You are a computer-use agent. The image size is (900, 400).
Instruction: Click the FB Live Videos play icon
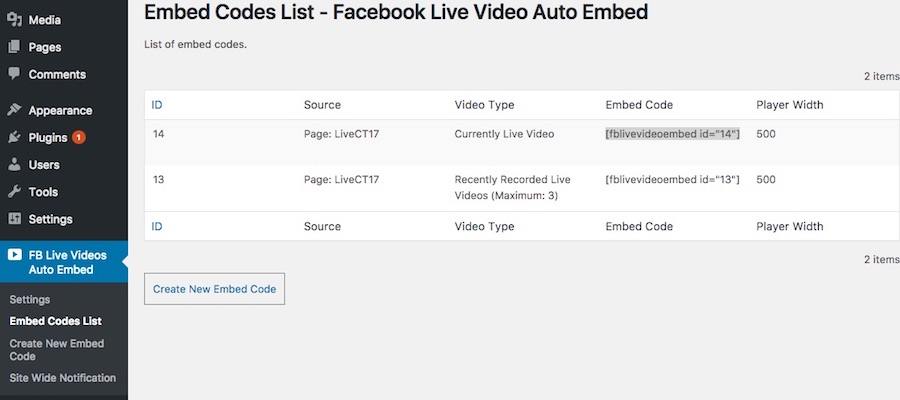14,255
